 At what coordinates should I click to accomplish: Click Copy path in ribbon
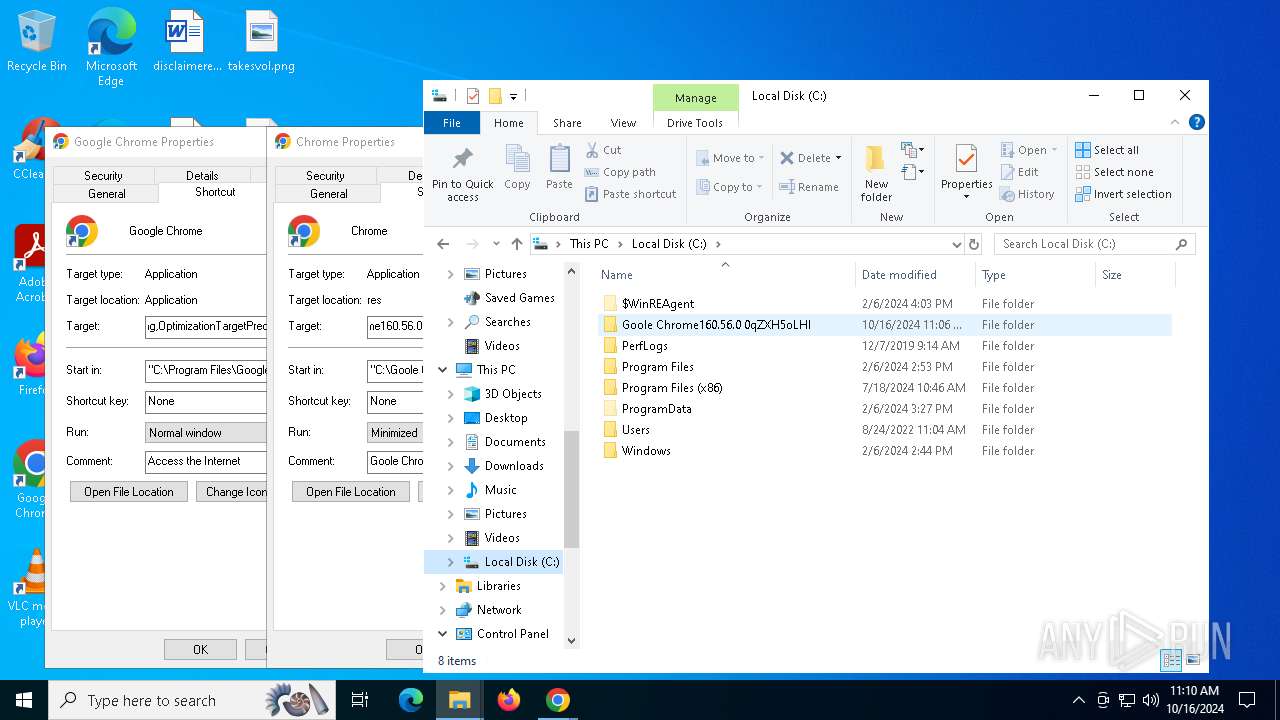[620, 172]
